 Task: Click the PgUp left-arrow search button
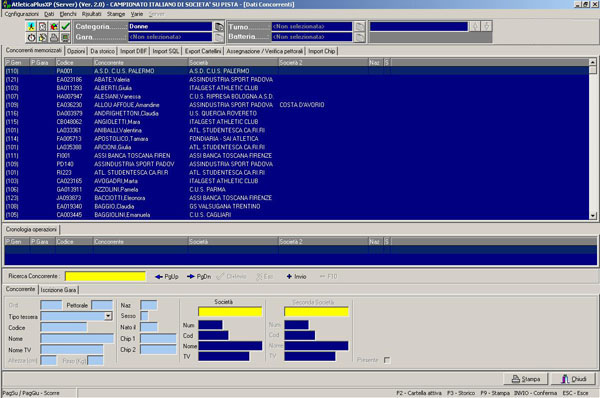pyautogui.click(x=166, y=276)
